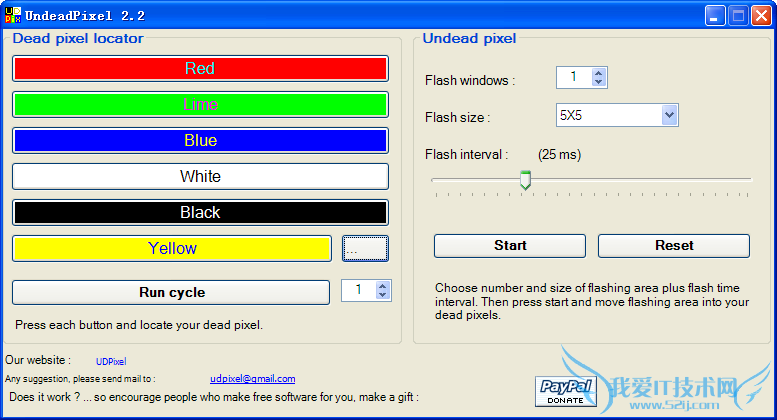This screenshot has width=777, height=420.
Task: Open the UDPixel website link
Action: point(111,362)
